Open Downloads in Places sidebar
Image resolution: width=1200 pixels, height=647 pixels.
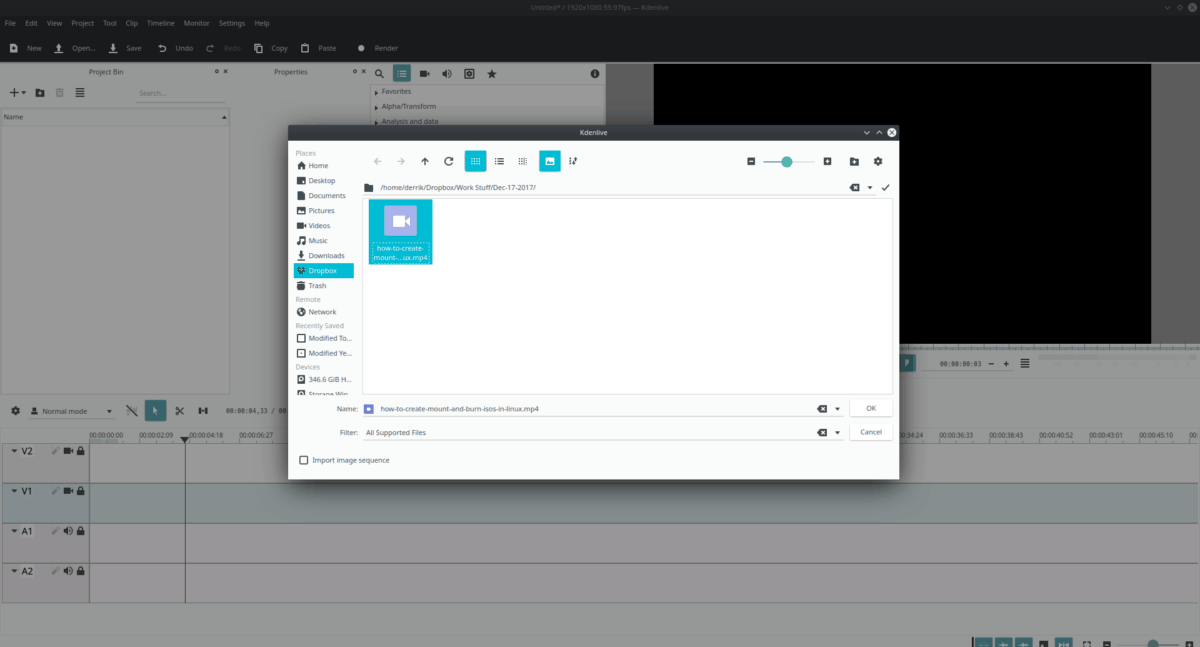pyautogui.click(x=323, y=256)
